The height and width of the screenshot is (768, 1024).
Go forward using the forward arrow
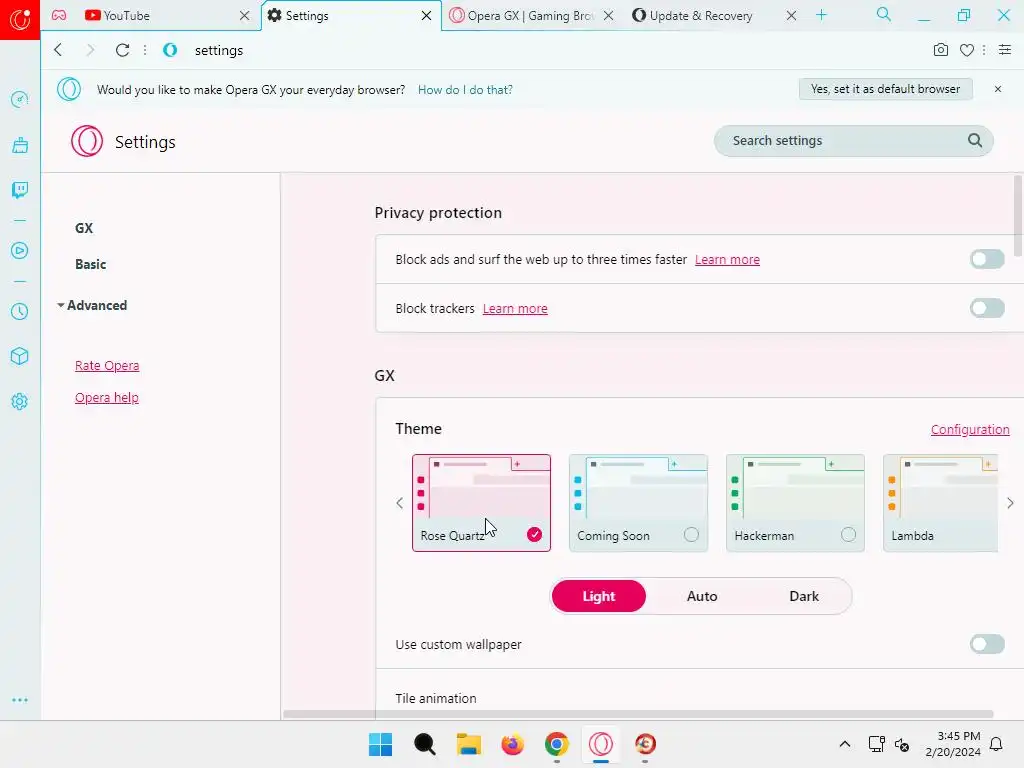coord(90,50)
